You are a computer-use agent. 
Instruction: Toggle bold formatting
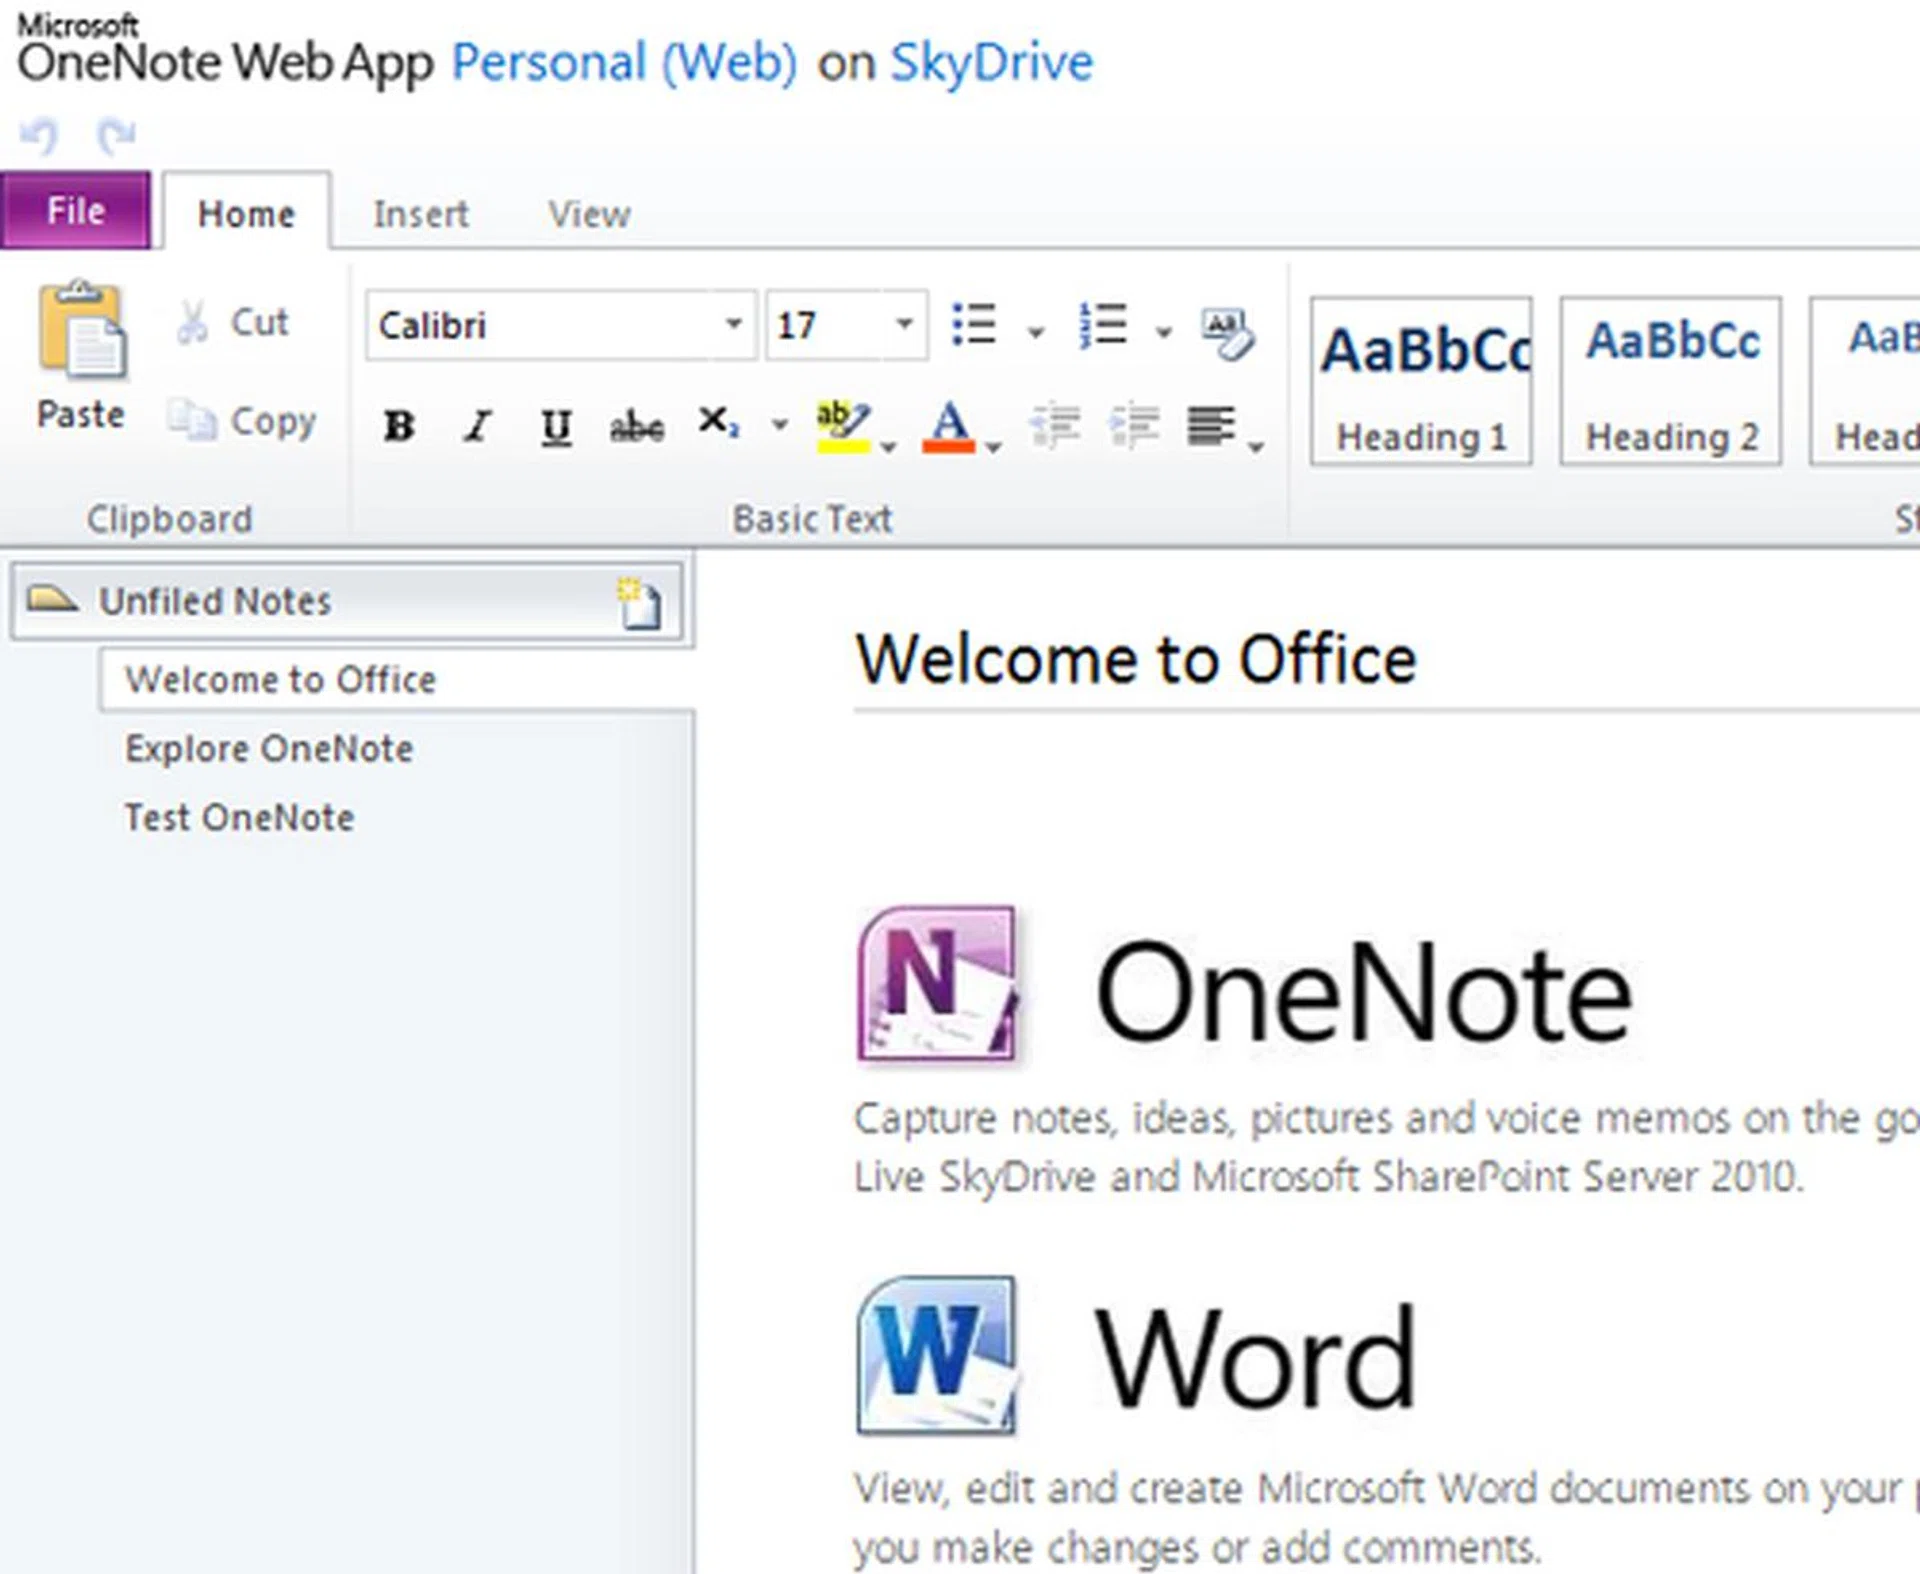(x=399, y=426)
